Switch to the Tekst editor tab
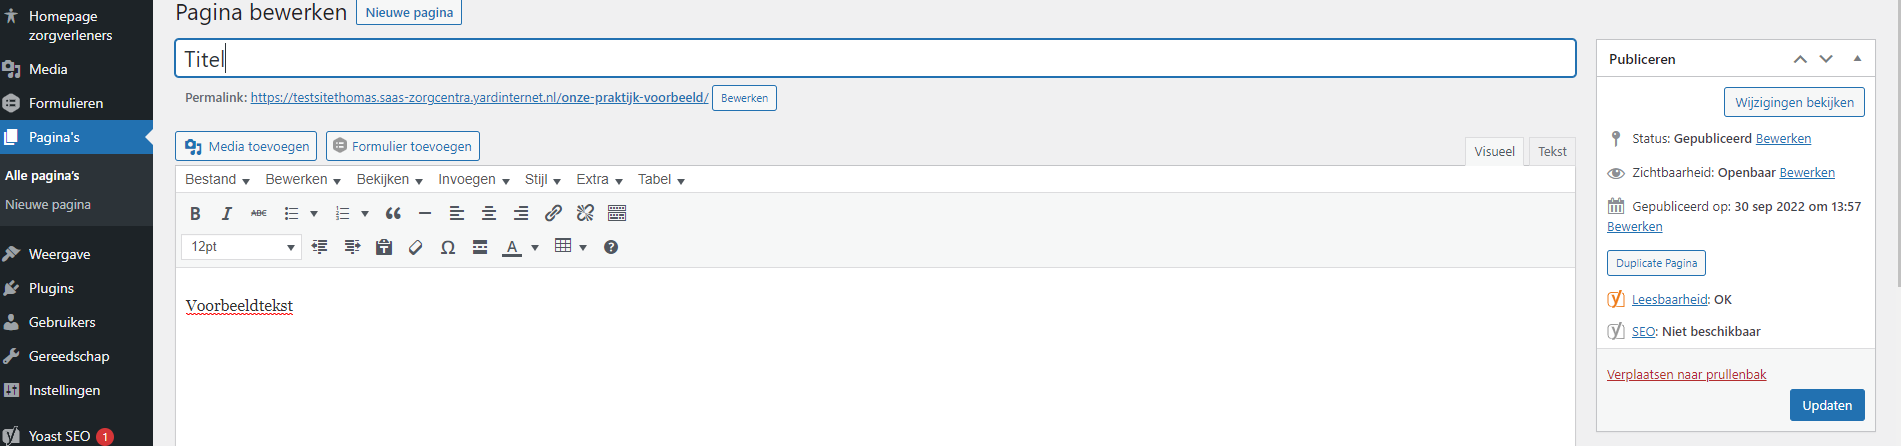1901x446 pixels. pos(1552,151)
